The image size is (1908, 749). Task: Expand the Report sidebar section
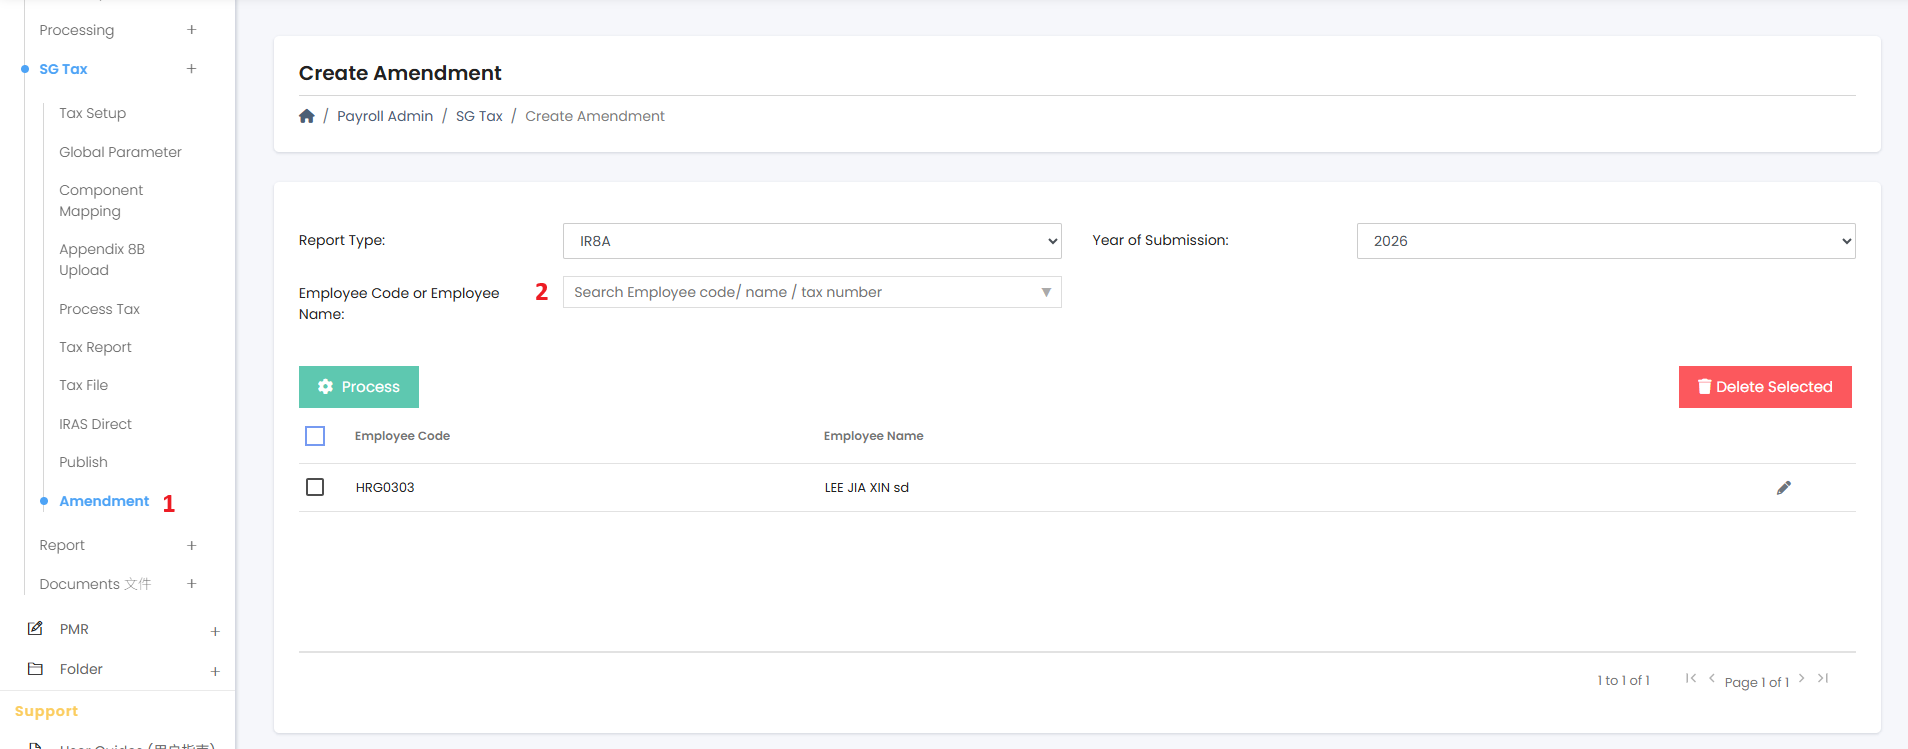[191, 545]
